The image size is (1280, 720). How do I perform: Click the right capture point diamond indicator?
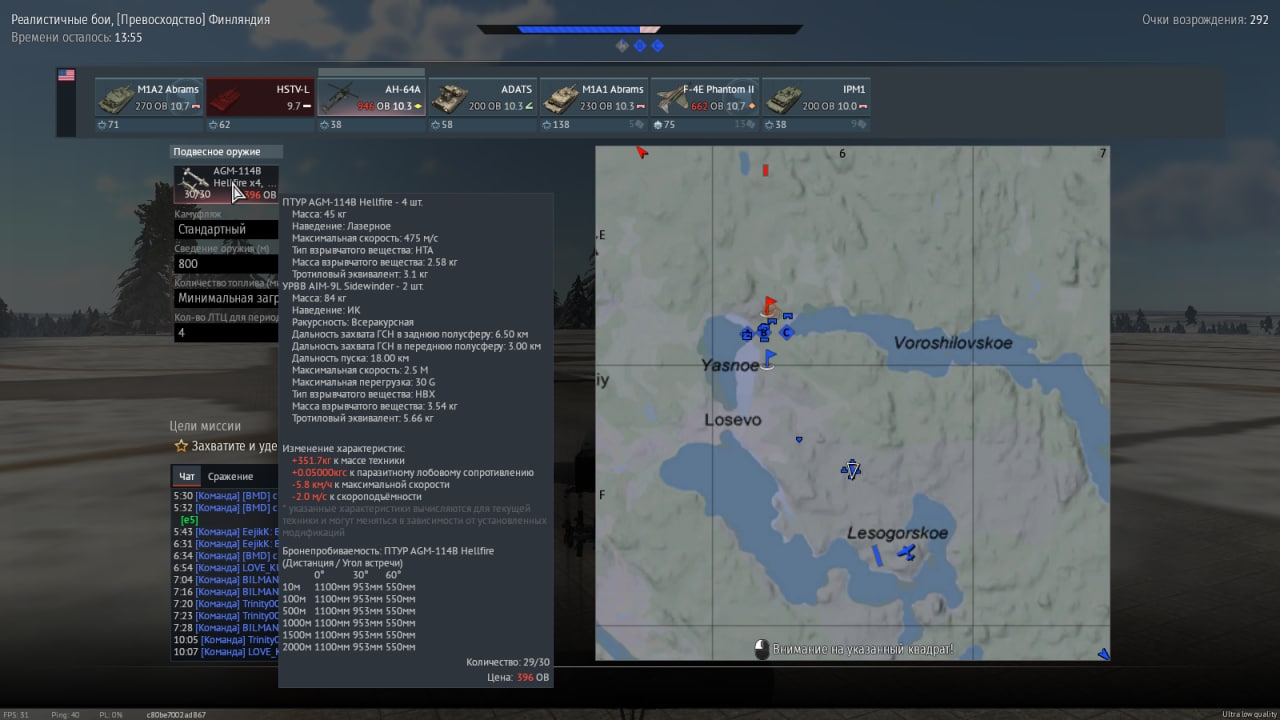click(658, 46)
